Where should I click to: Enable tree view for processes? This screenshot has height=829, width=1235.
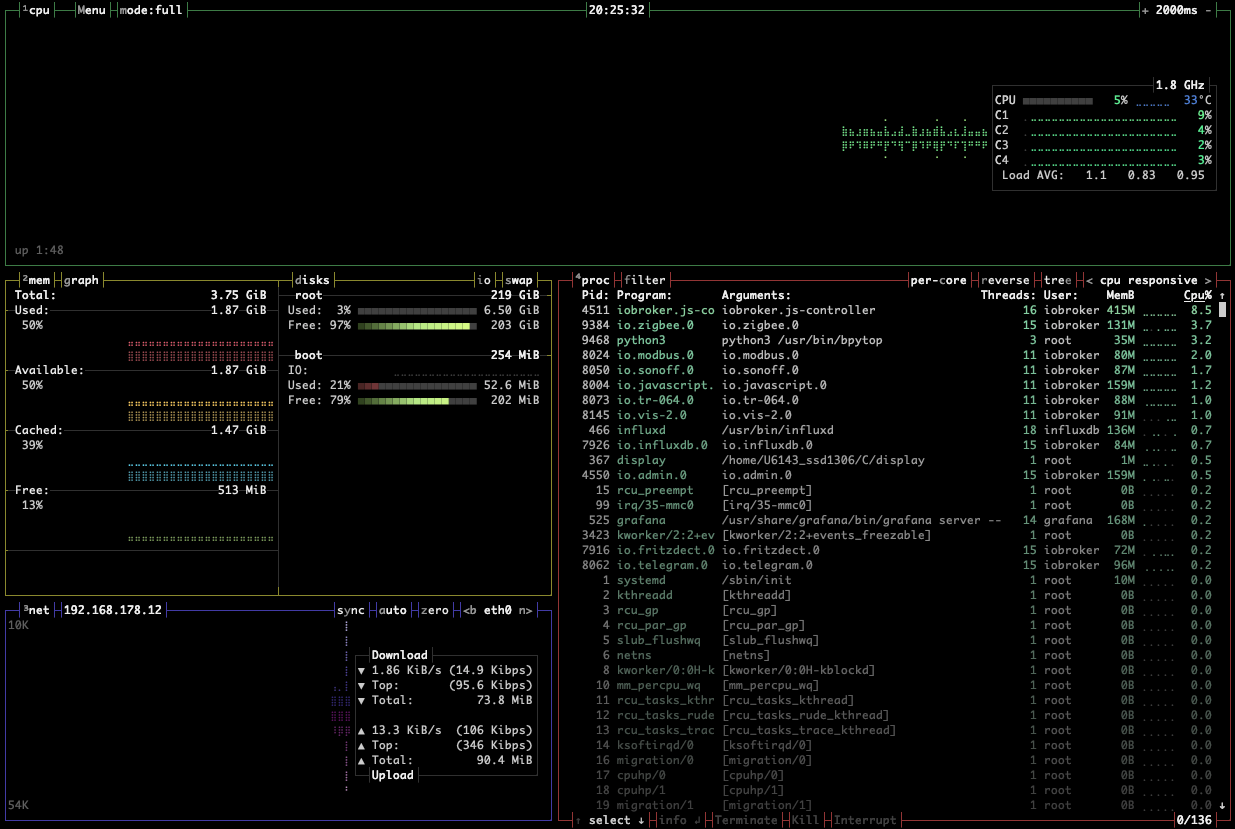[x=1056, y=280]
